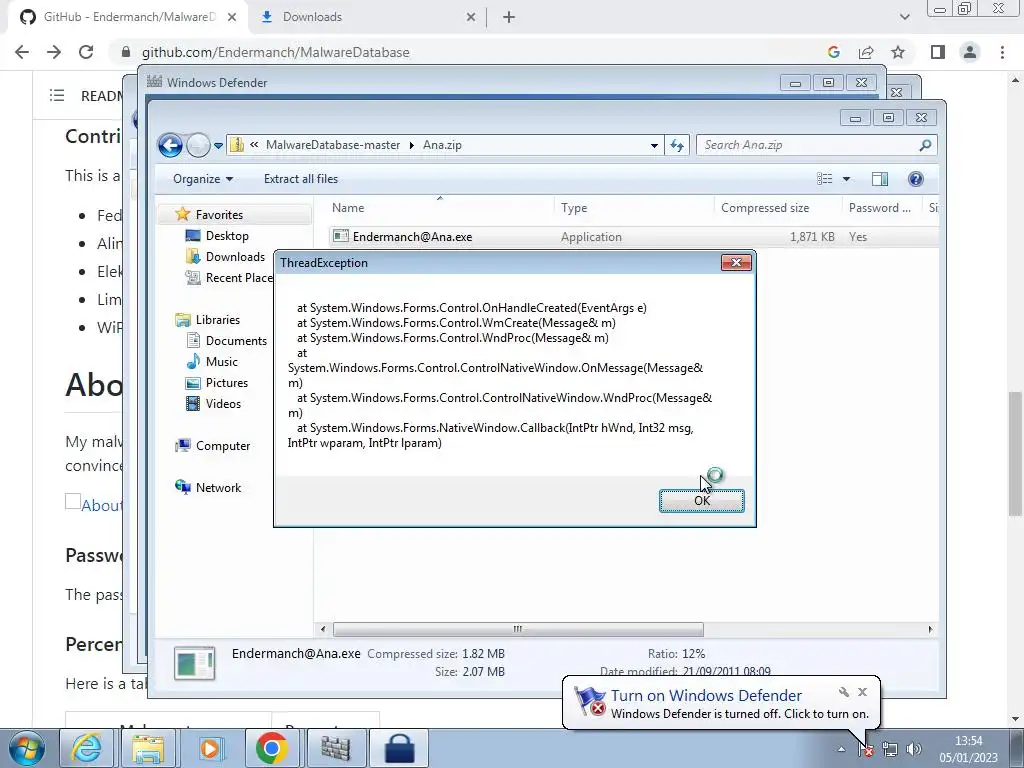Toggle the preview pane icon
The image size is (1024, 768).
pos(880,179)
